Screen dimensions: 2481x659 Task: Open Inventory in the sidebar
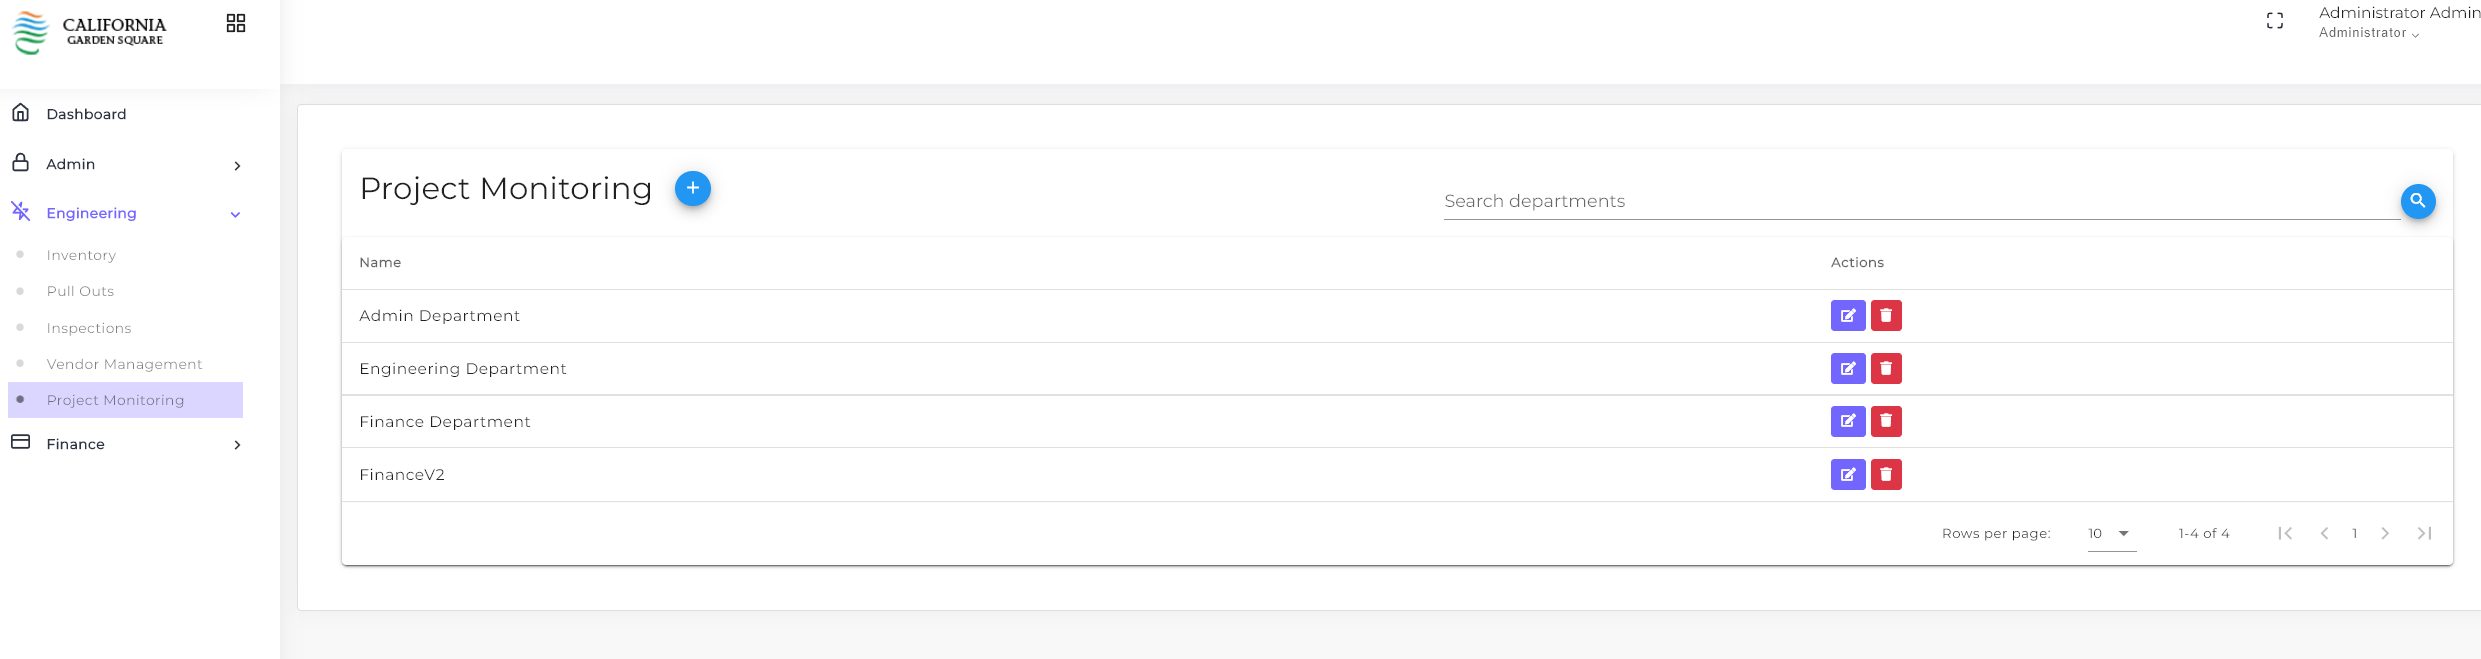(x=81, y=255)
